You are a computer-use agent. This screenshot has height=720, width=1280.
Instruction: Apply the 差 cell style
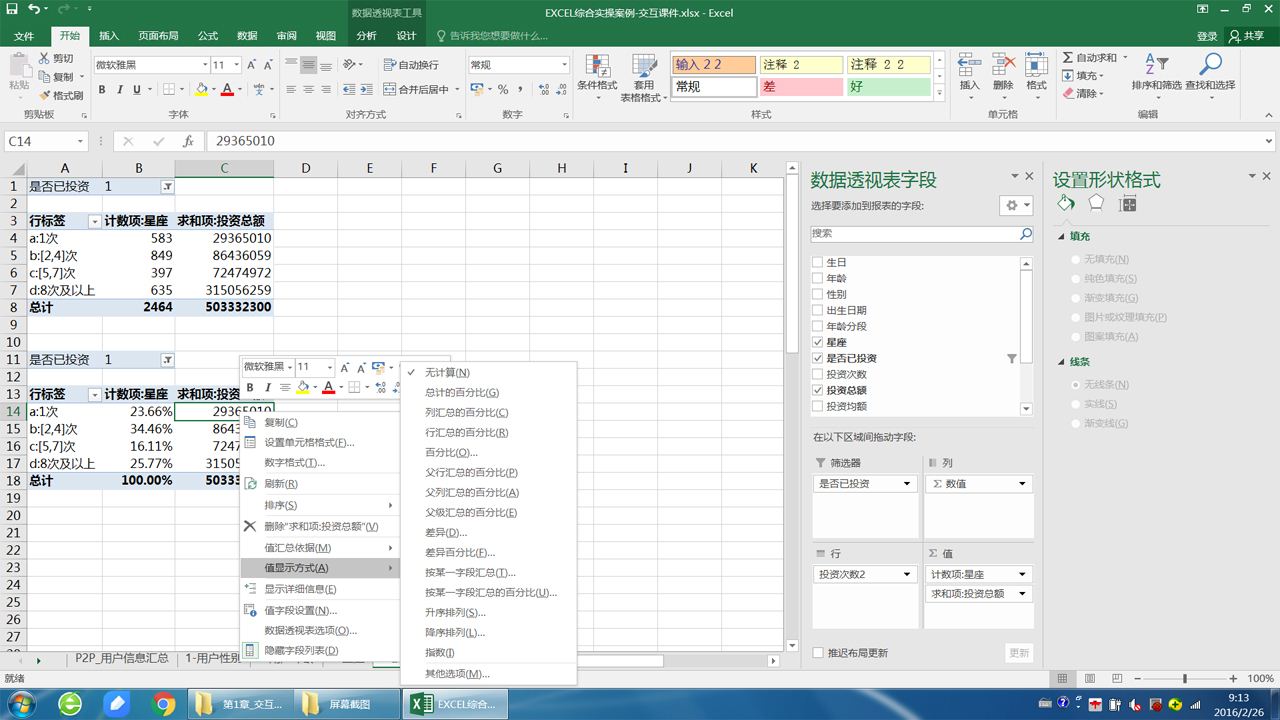[801, 87]
